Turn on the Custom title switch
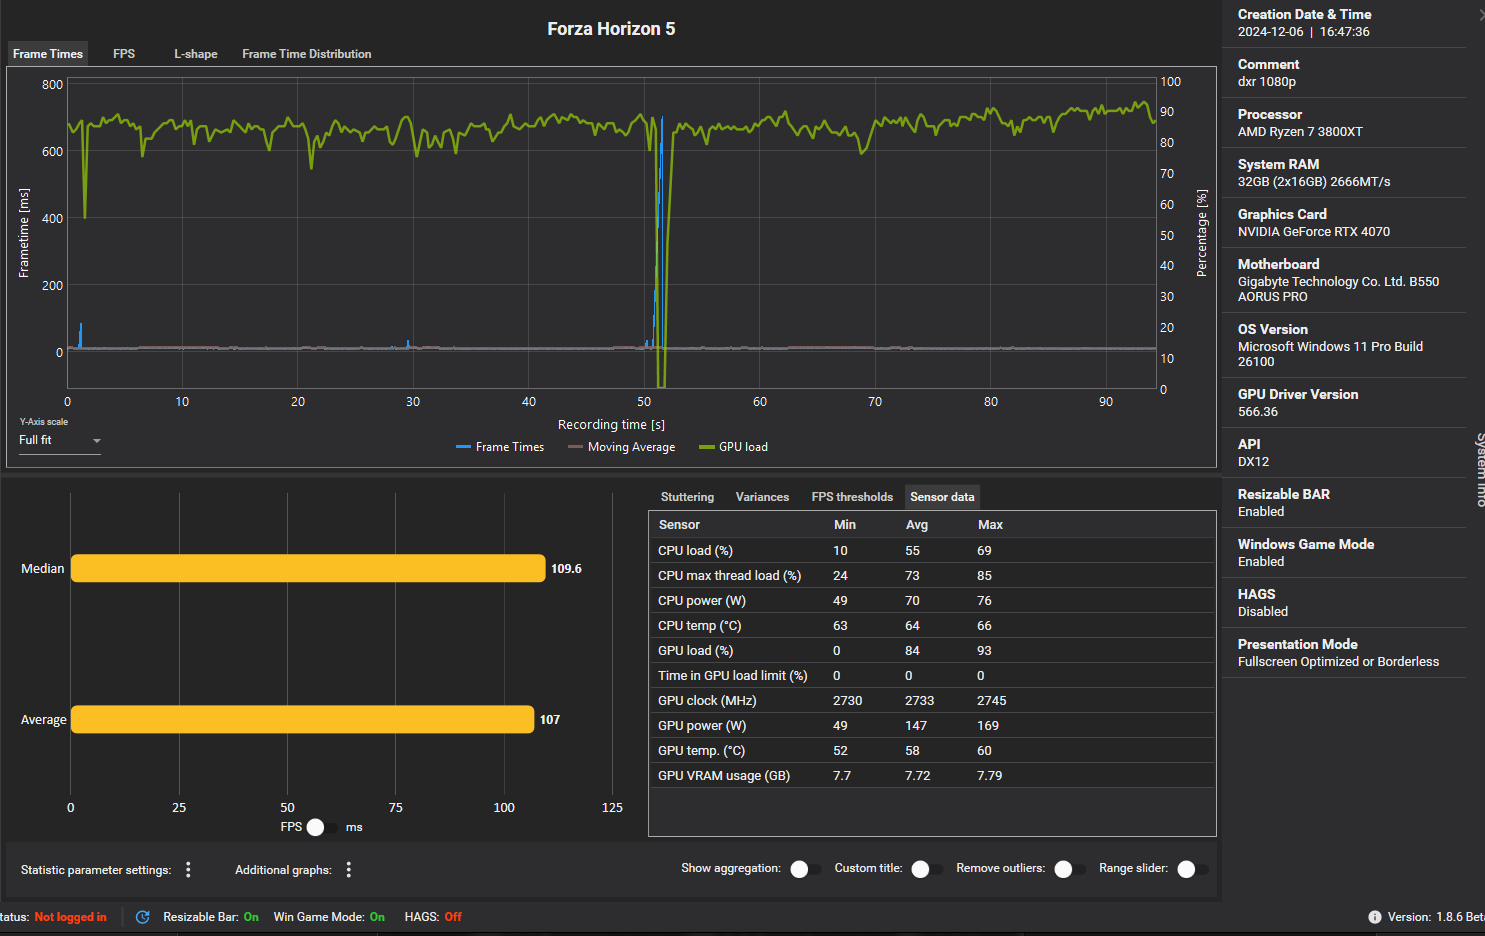This screenshot has width=1485, height=936. pos(927,869)
